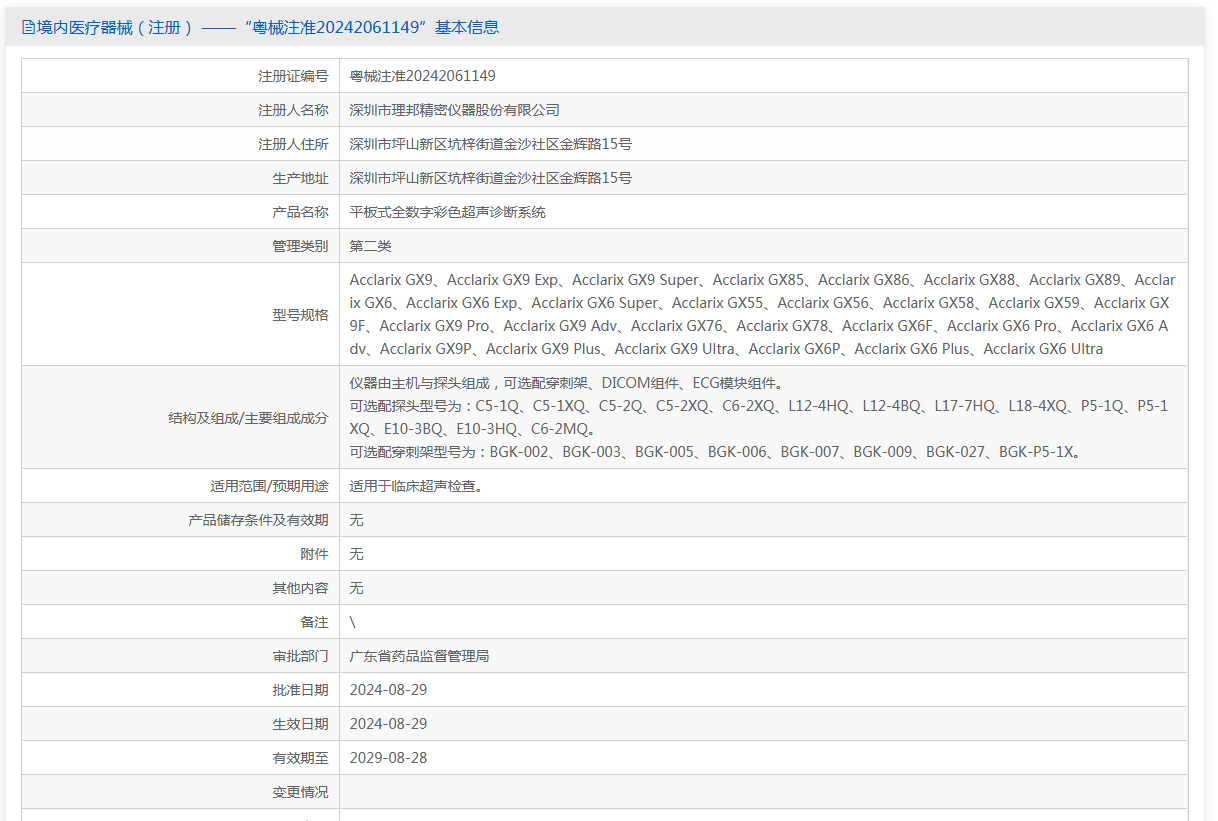Click the expiry date 2029-08-28

[388, 758]
